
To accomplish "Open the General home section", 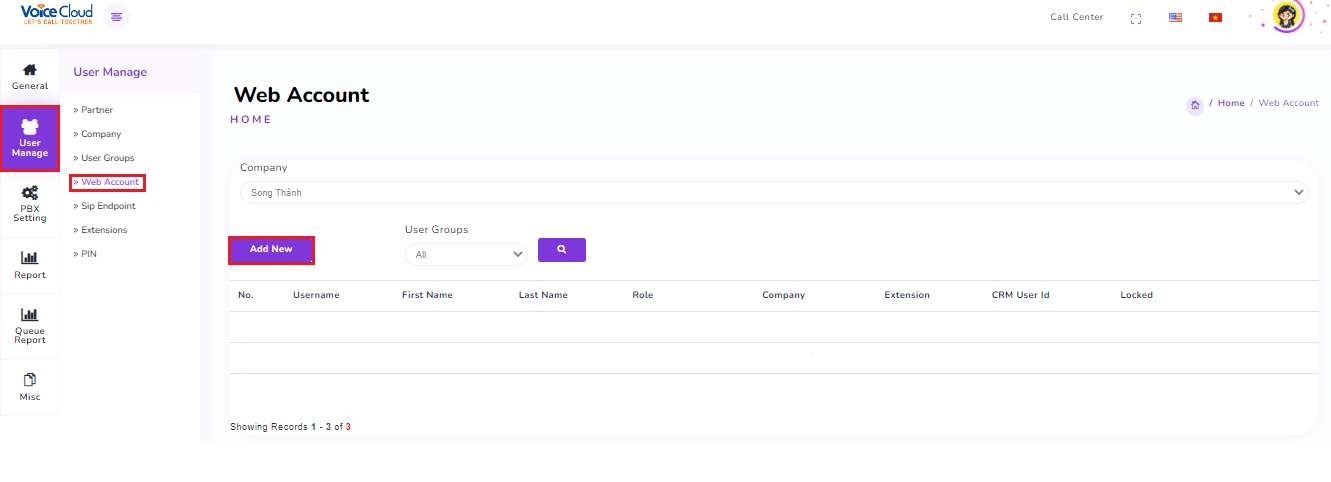I will (x=30, y=76).
